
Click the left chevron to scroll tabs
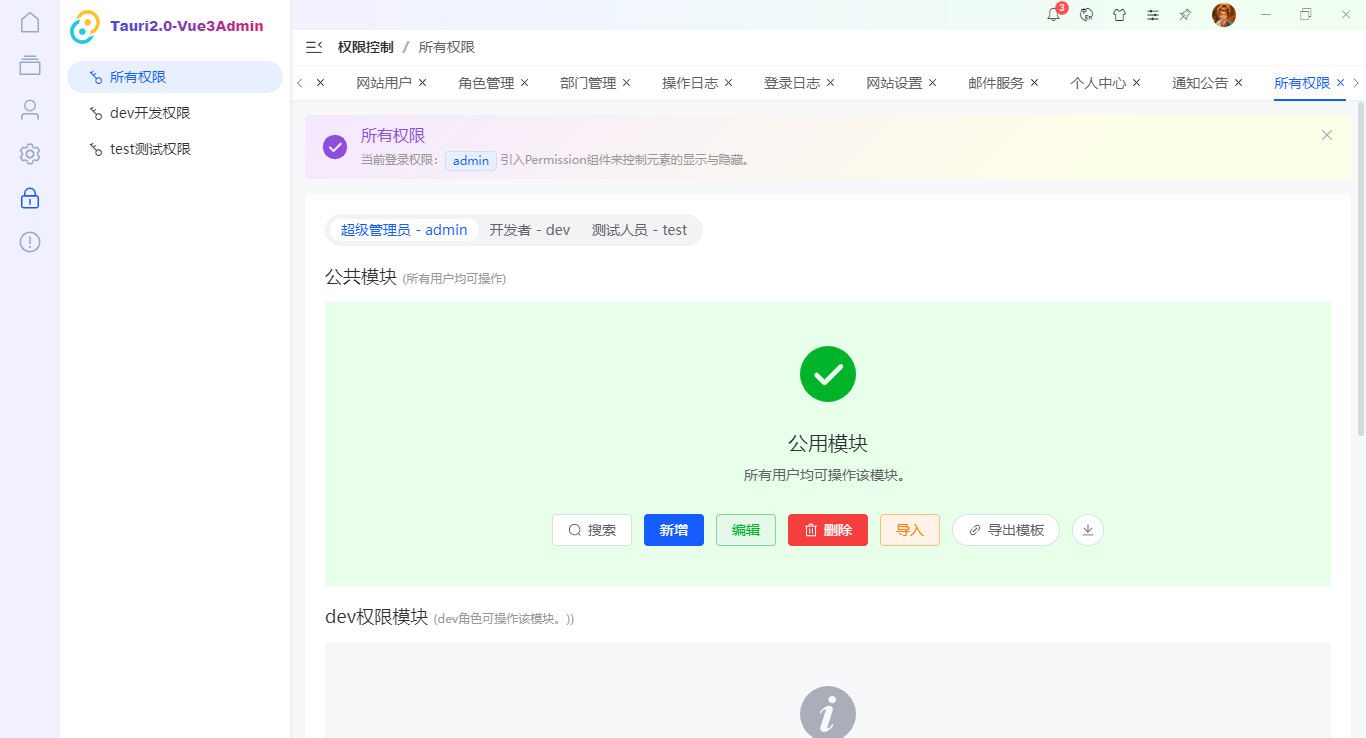(x=298, y=83)
